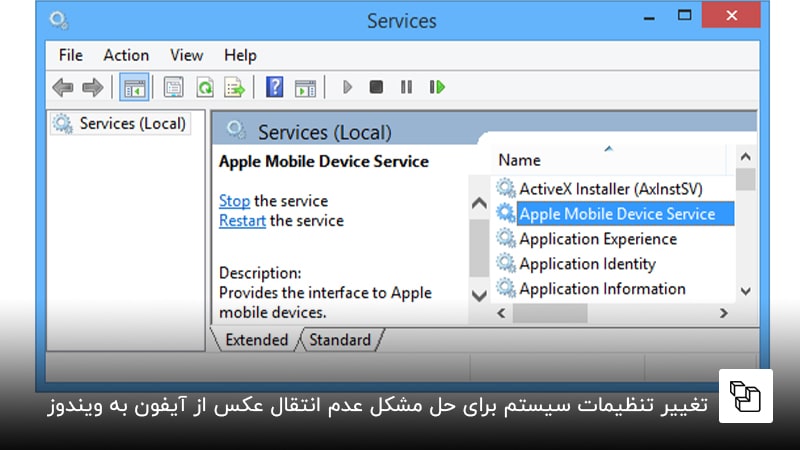Click gear icon beside Apple Mobile Device Service row

[x=506, y=213]
